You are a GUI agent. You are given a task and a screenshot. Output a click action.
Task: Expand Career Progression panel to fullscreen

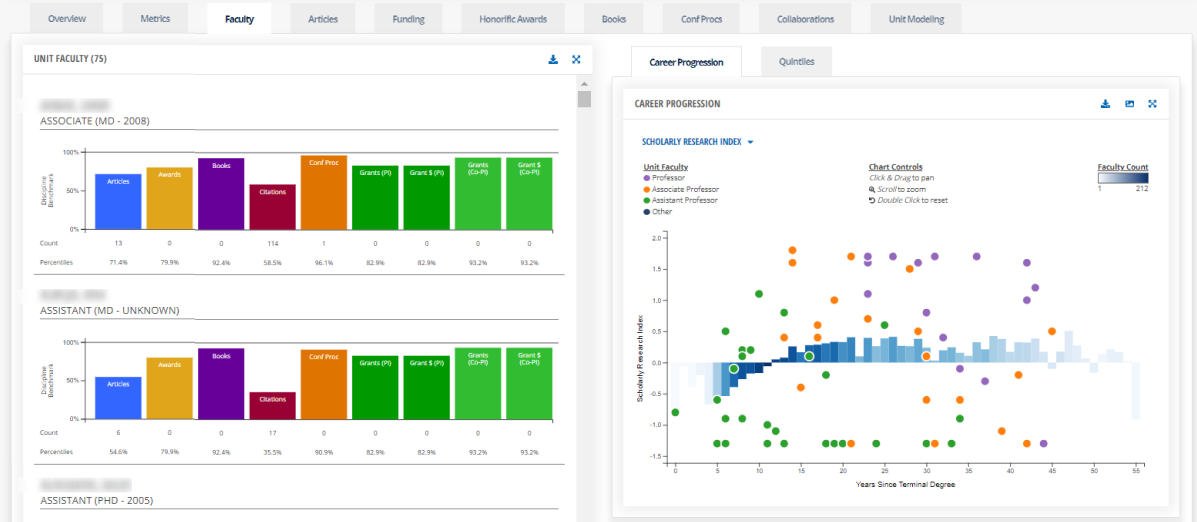[1153, 104]
